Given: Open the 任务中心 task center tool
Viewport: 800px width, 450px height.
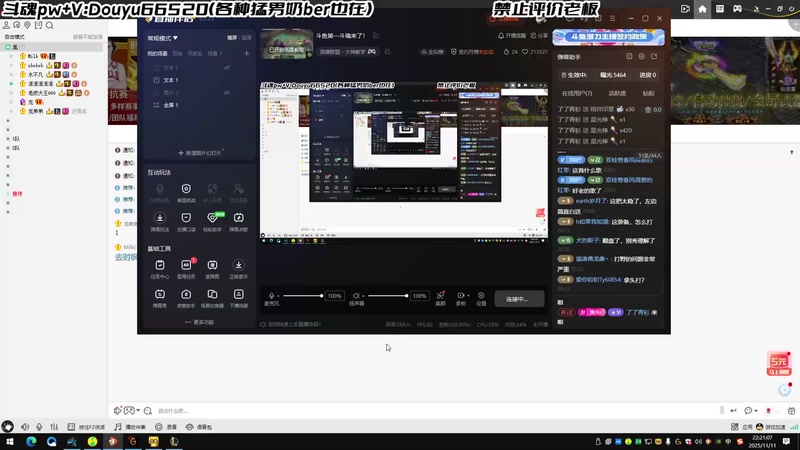Looking at the screenshot, I should [x=160, y=268].
